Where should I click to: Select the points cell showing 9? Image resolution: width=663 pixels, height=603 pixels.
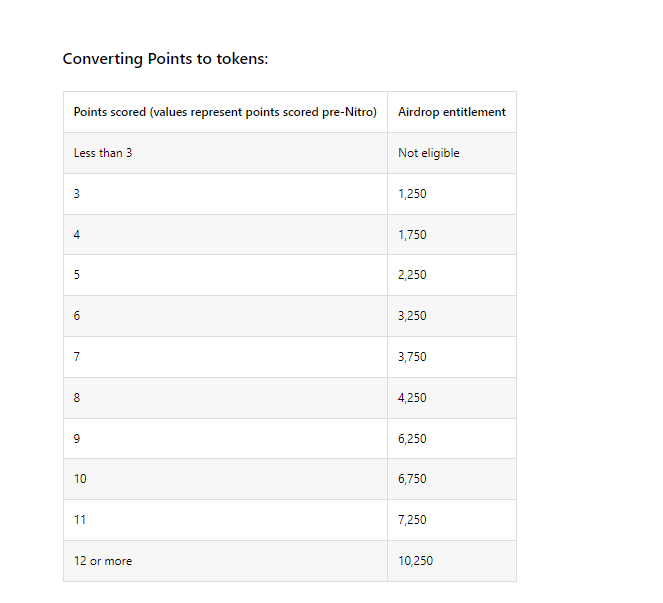(225, 439)
